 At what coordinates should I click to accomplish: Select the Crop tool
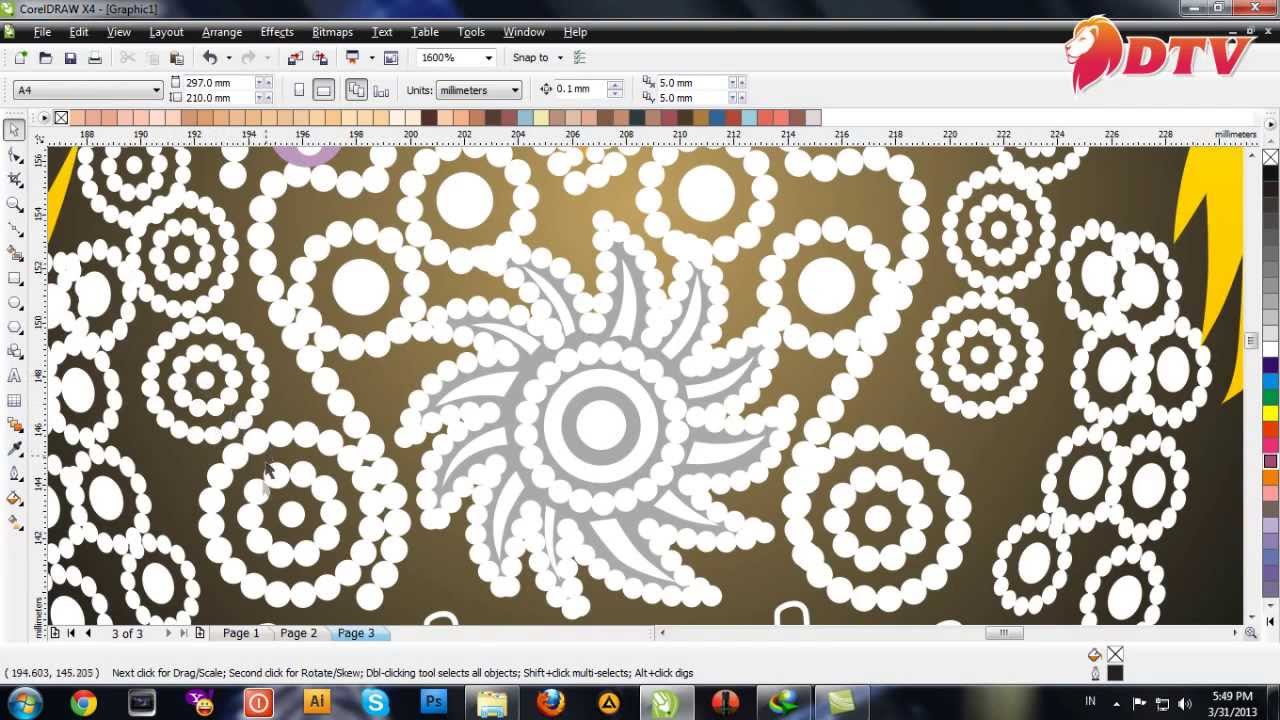(14, 180)
